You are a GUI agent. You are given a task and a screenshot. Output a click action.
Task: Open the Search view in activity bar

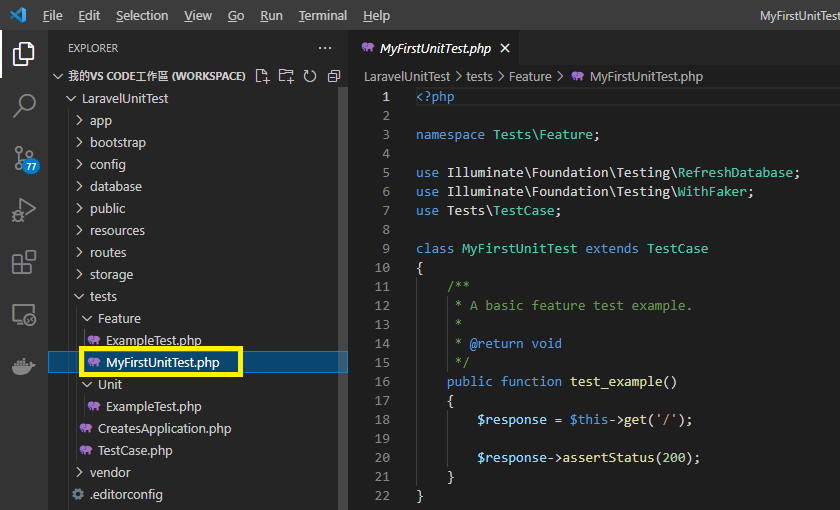point(24,106)
